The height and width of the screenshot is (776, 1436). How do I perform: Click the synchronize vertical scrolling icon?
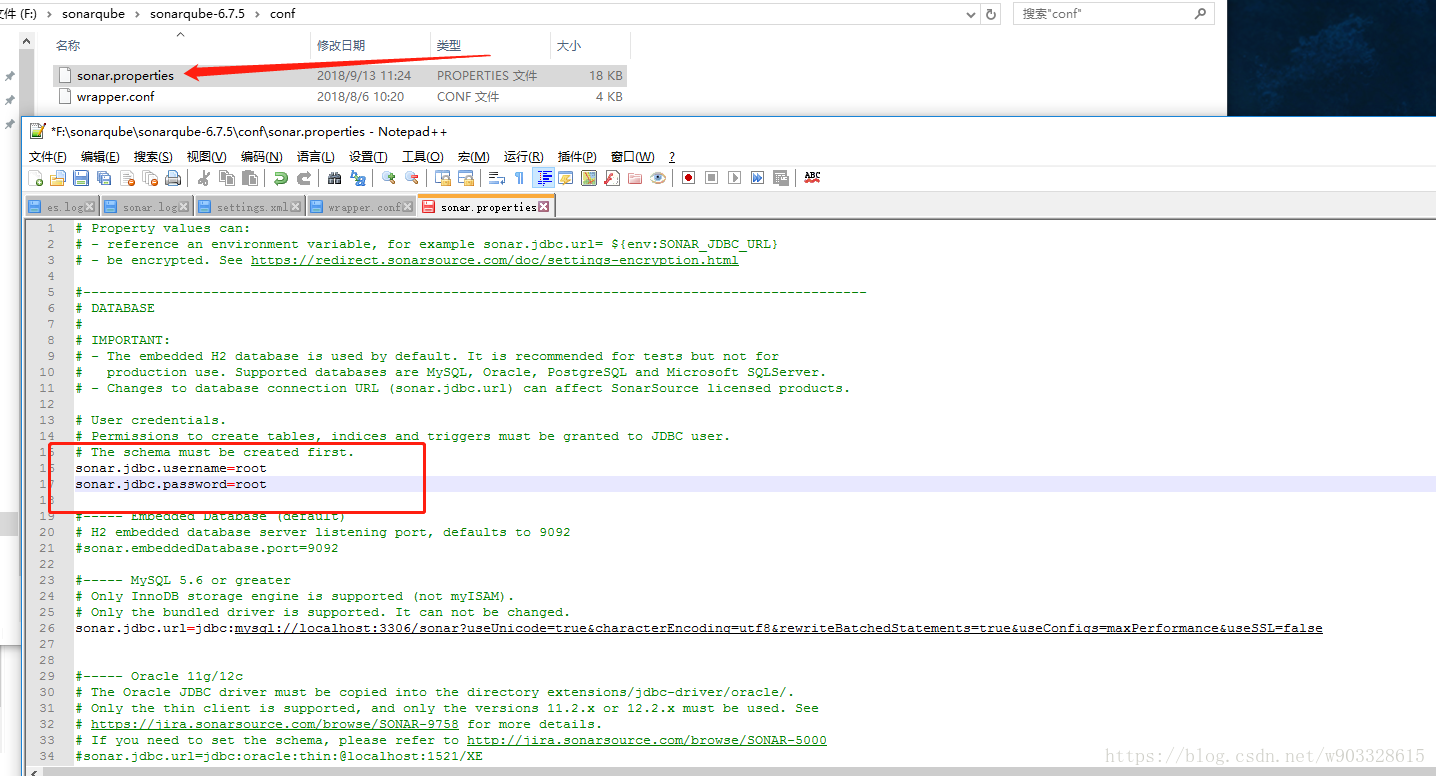click(x=442, y=178)
